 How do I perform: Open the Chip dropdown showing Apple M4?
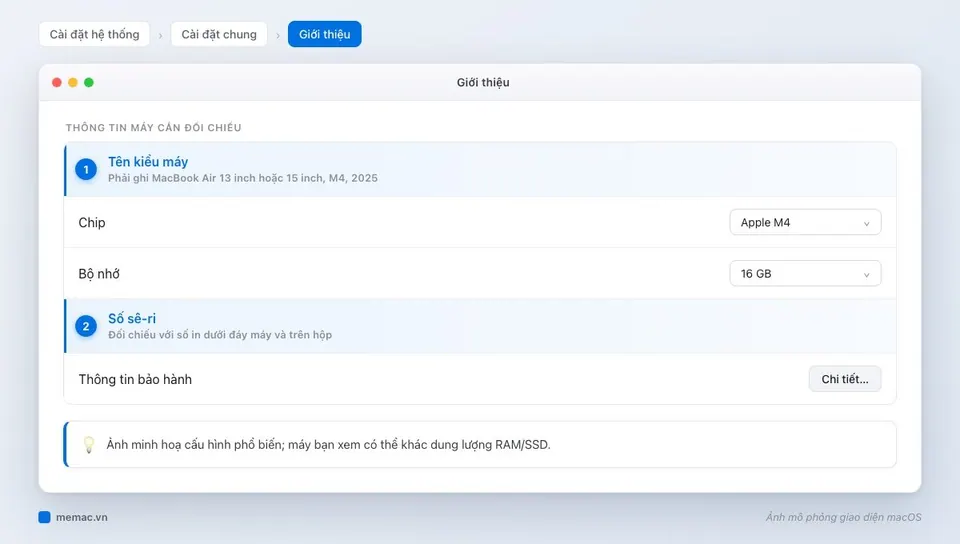pos(805,222)
